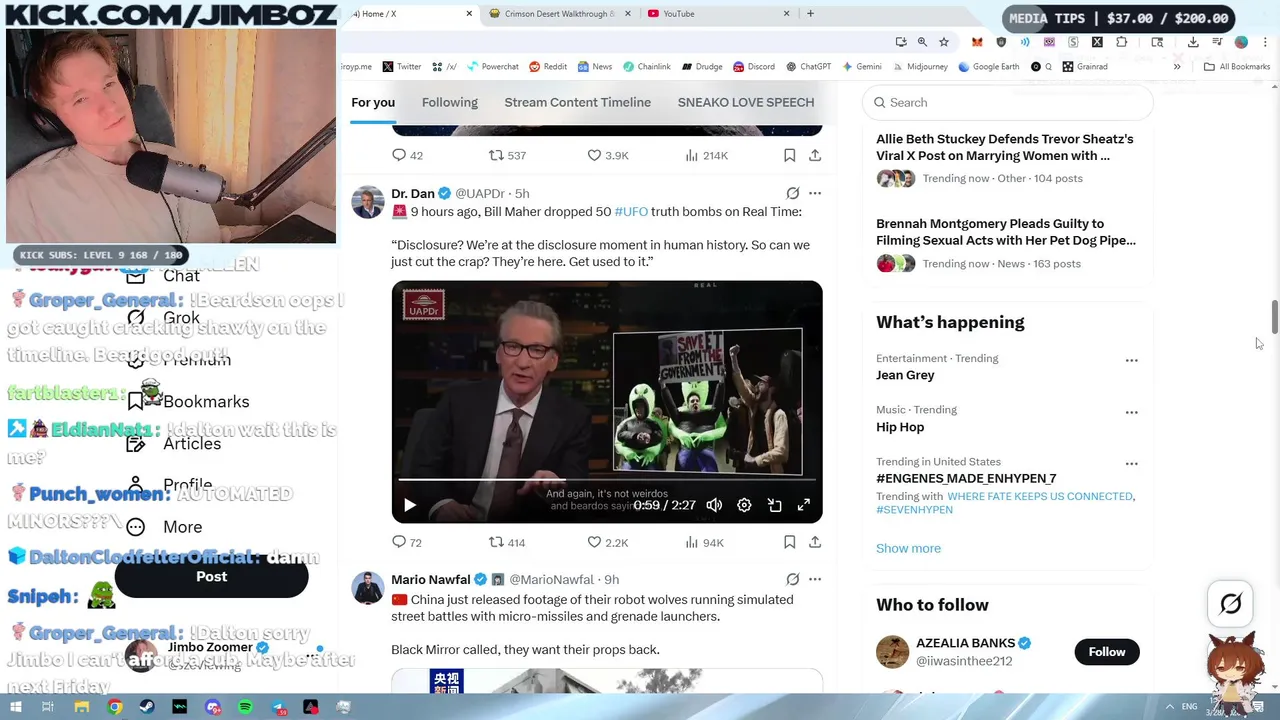Switch to the Crimson Desert Walkthrough browser tab
Image resolution: width=1280 pixels, height=720 pixels.
click(x=557, y=14)
